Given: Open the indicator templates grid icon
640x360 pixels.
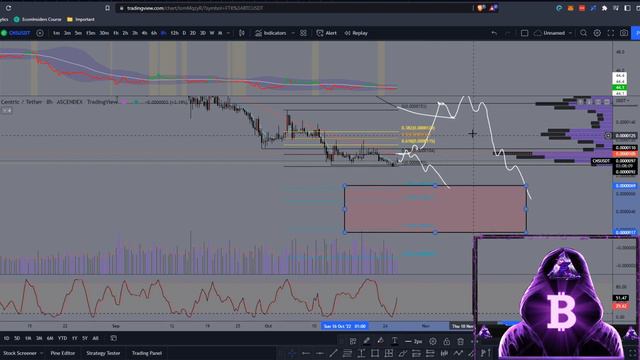Looking at the screenshot, I should click(303, 33).
